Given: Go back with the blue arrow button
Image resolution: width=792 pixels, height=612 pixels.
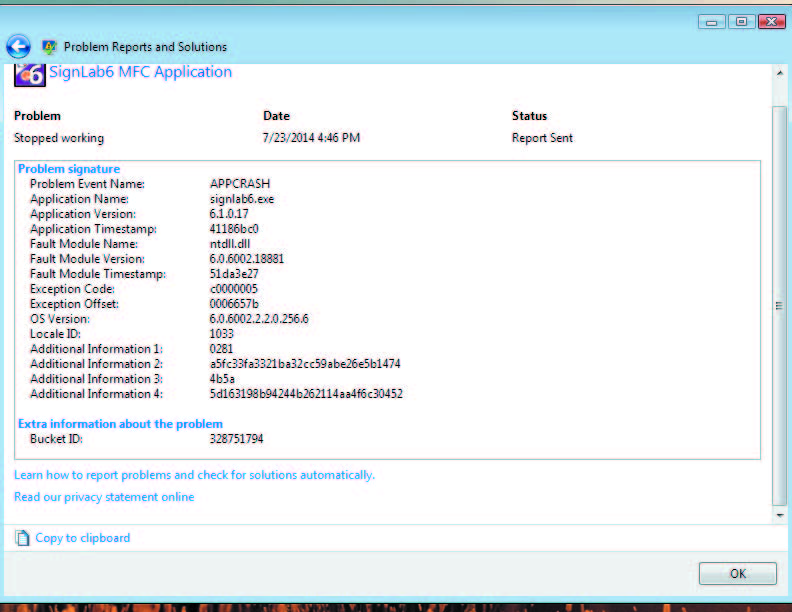Looking at the screenshot, I should [x=18, y=47].
